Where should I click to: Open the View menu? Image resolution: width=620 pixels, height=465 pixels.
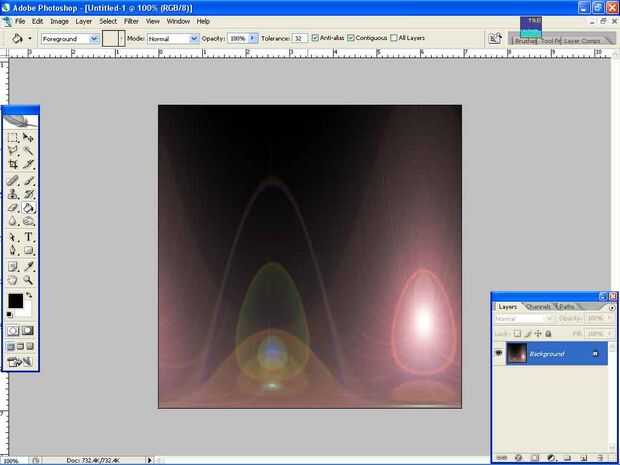(153, 21)
